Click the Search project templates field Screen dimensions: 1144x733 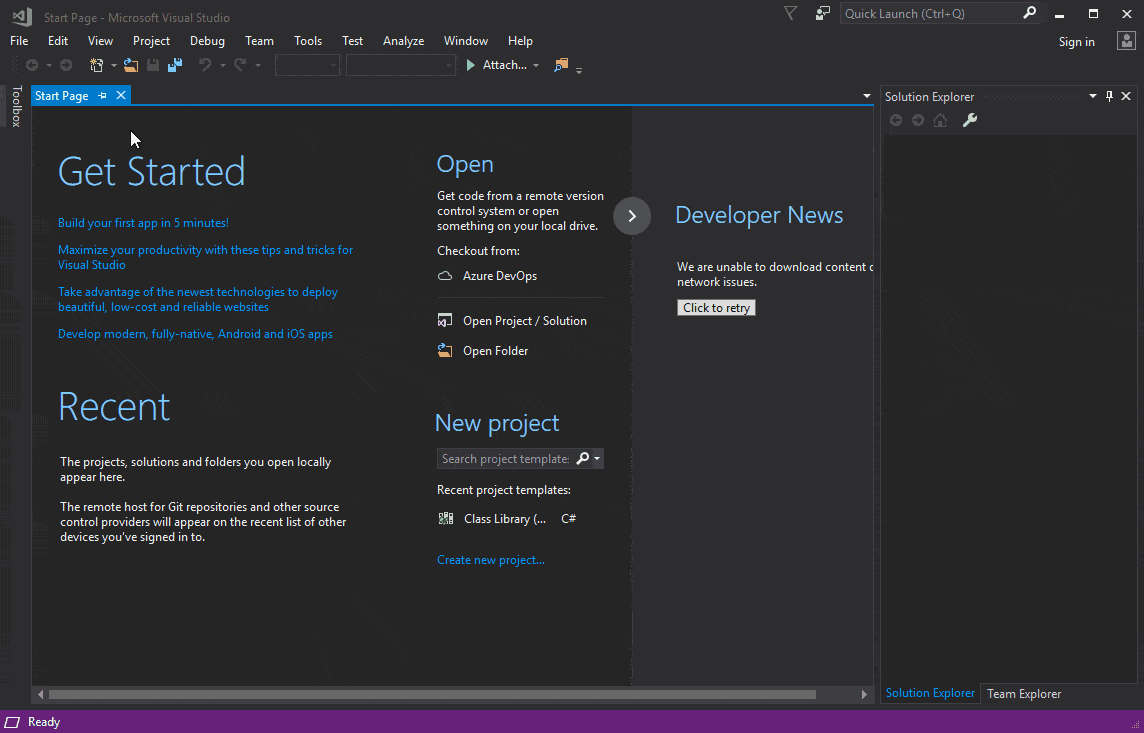pos(505,459)
